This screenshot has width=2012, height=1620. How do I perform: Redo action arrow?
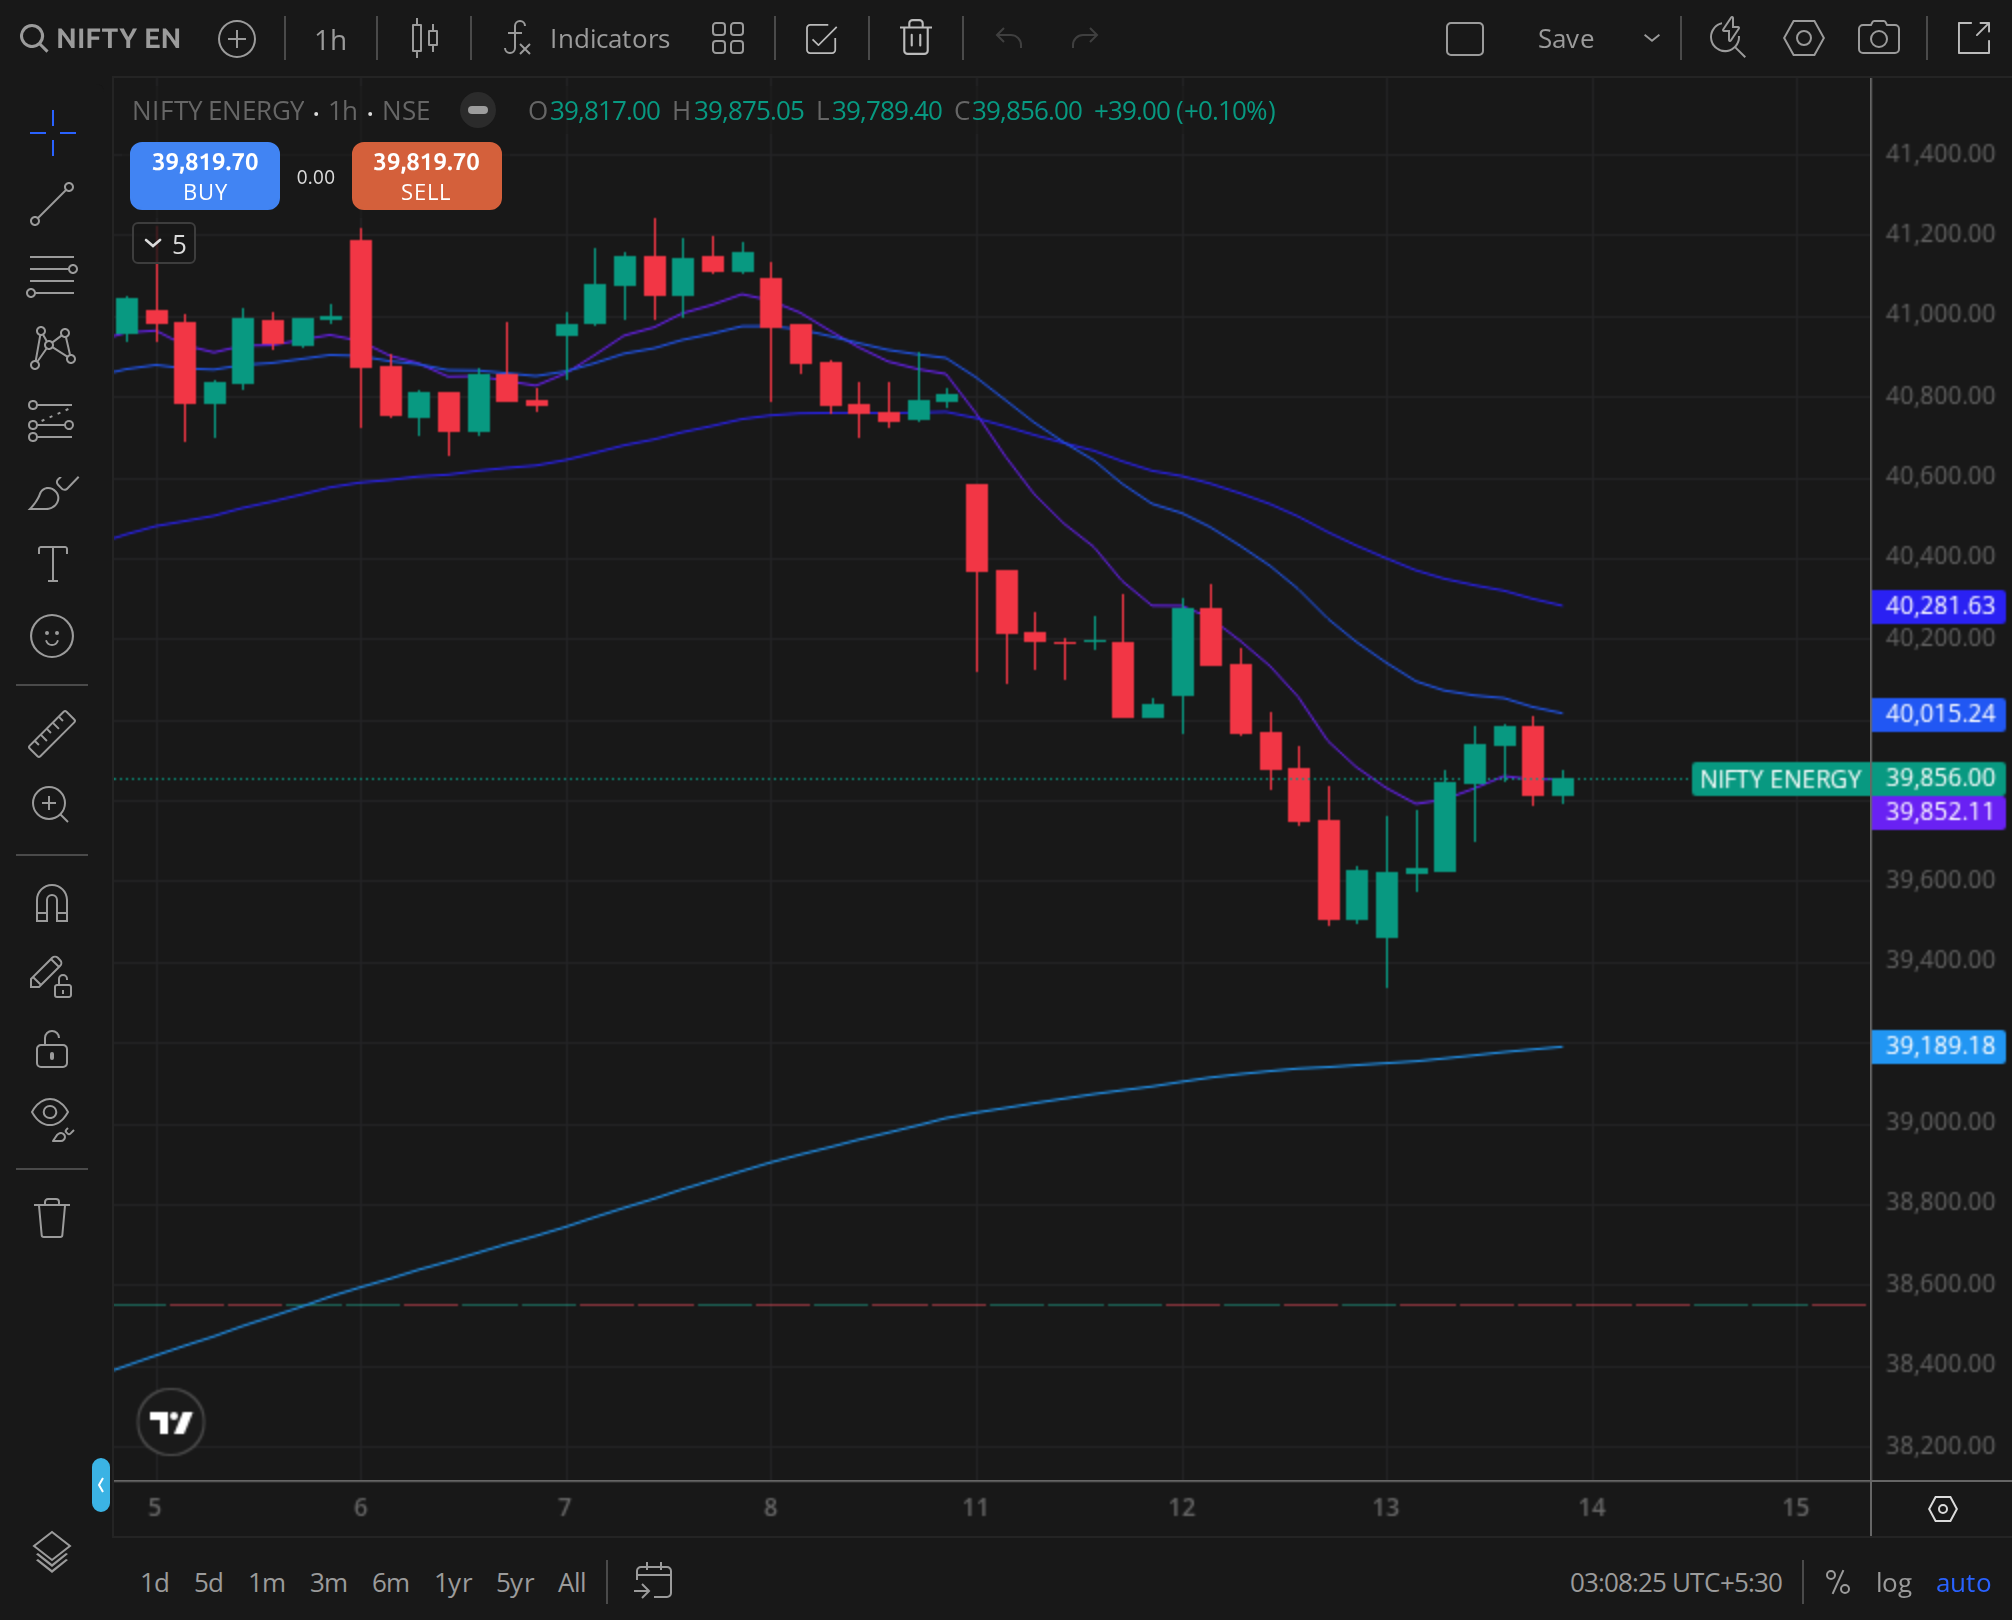point(1085,39)
